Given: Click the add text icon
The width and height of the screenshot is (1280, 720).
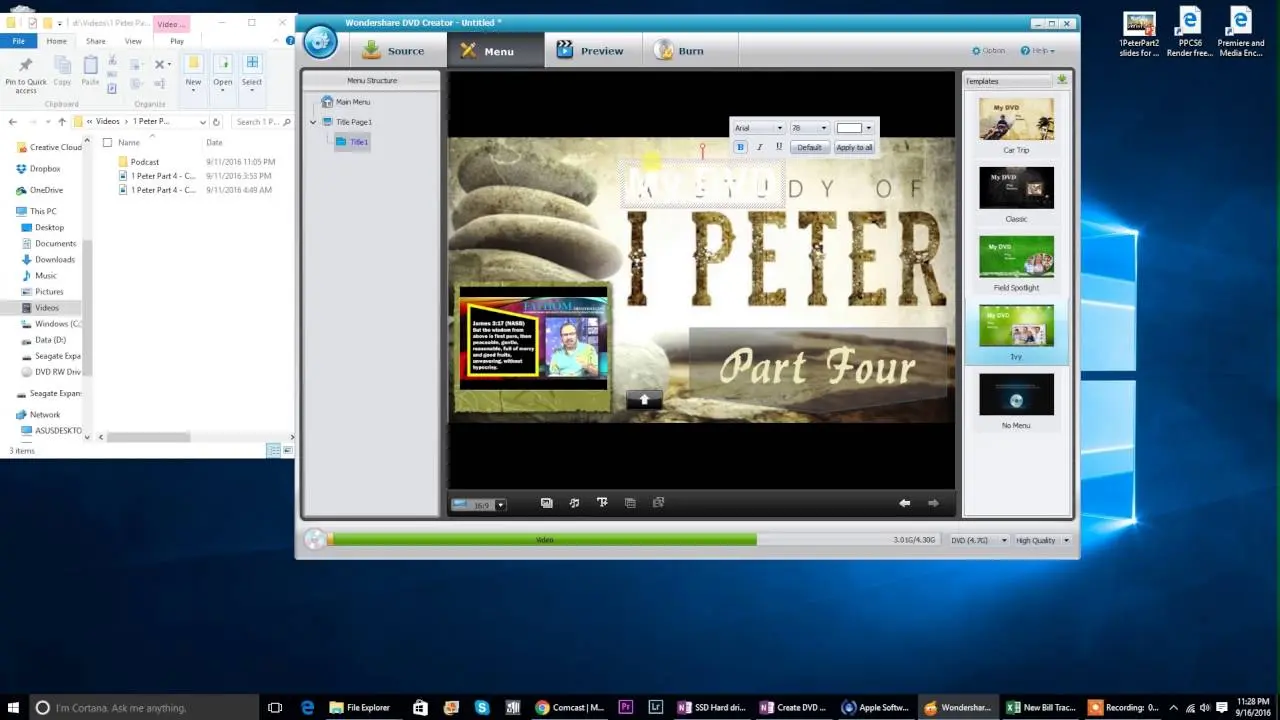Looking at the screenshot, I should [x=602, y=503].
